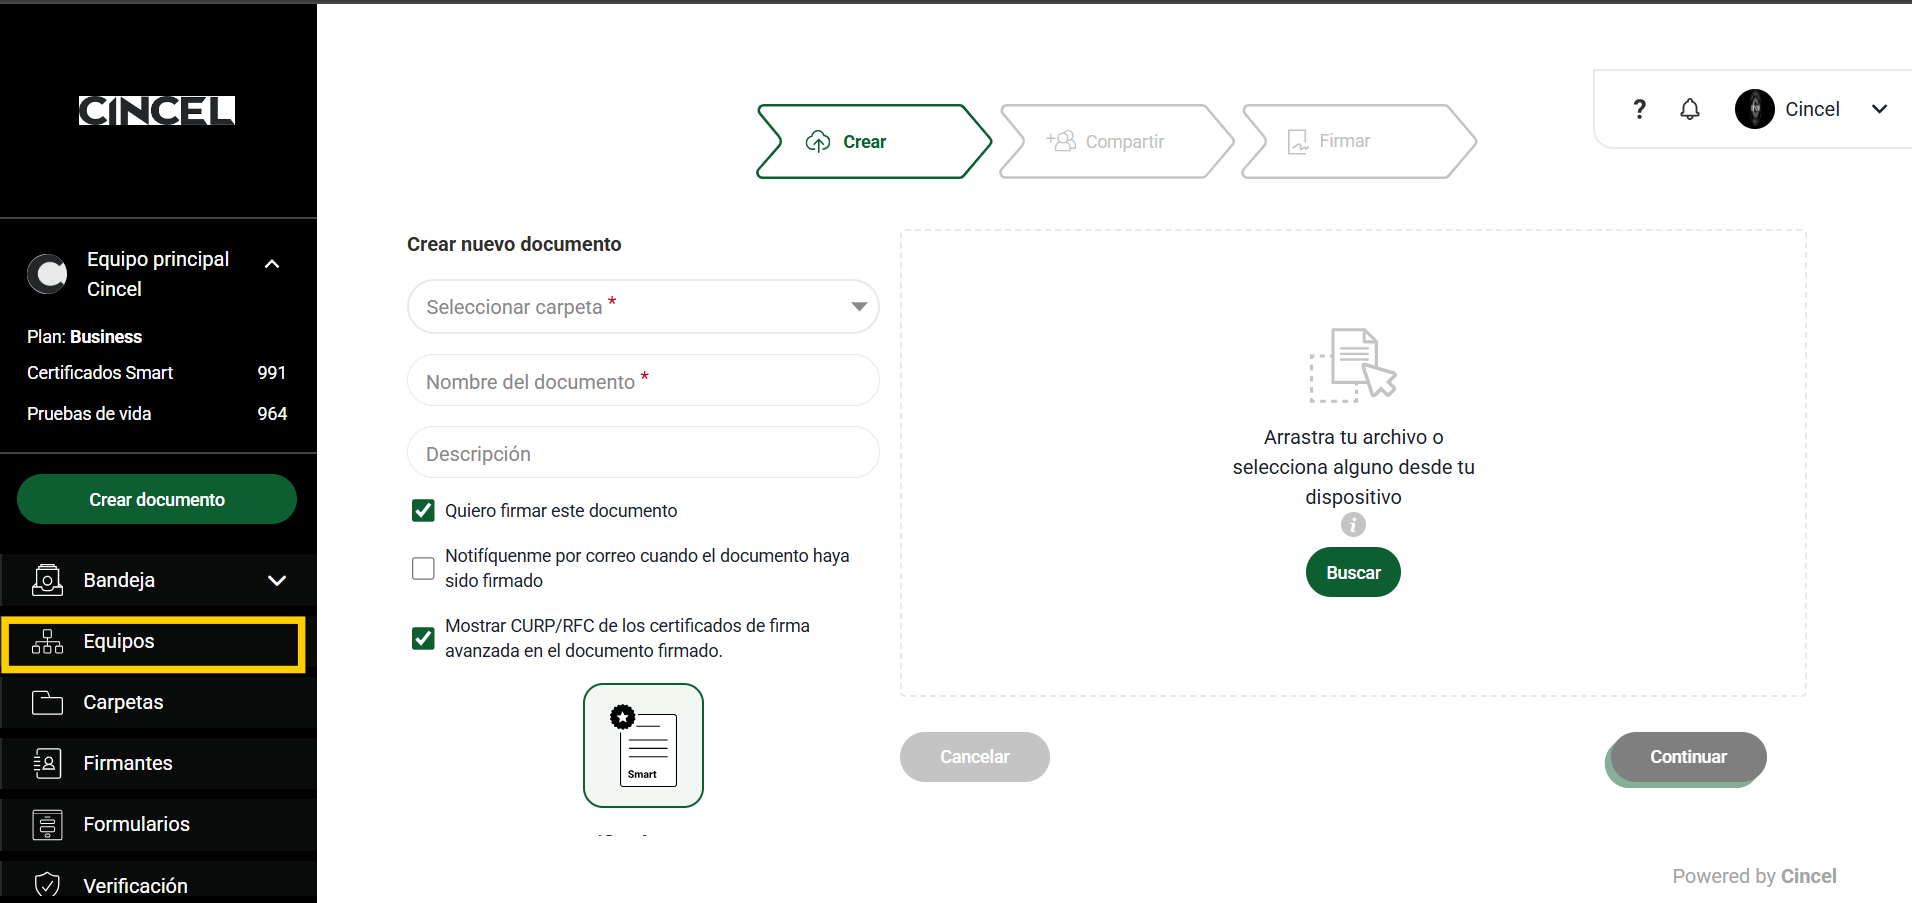
Task: Open Carpetas in the sidebar
Action: 123,703
